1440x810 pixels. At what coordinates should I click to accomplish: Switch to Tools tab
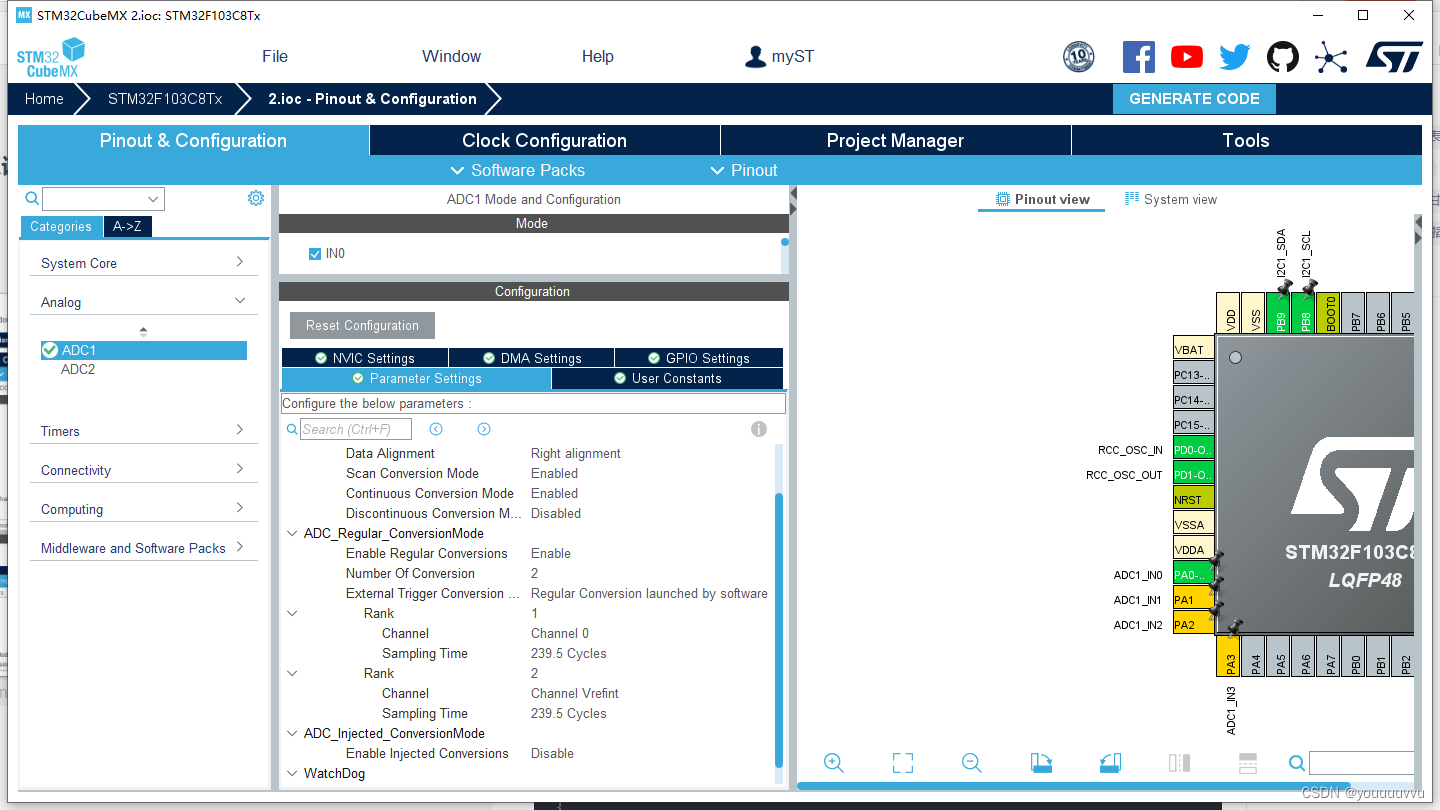point(1246,141)
